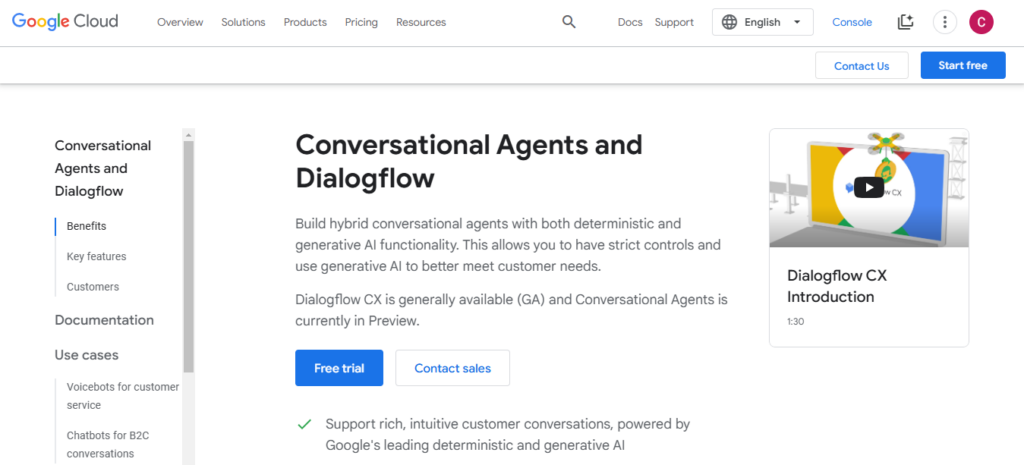1024x465 pixels.
Task: Select Customers in the sidebar
Action: [x=93, y=287]
